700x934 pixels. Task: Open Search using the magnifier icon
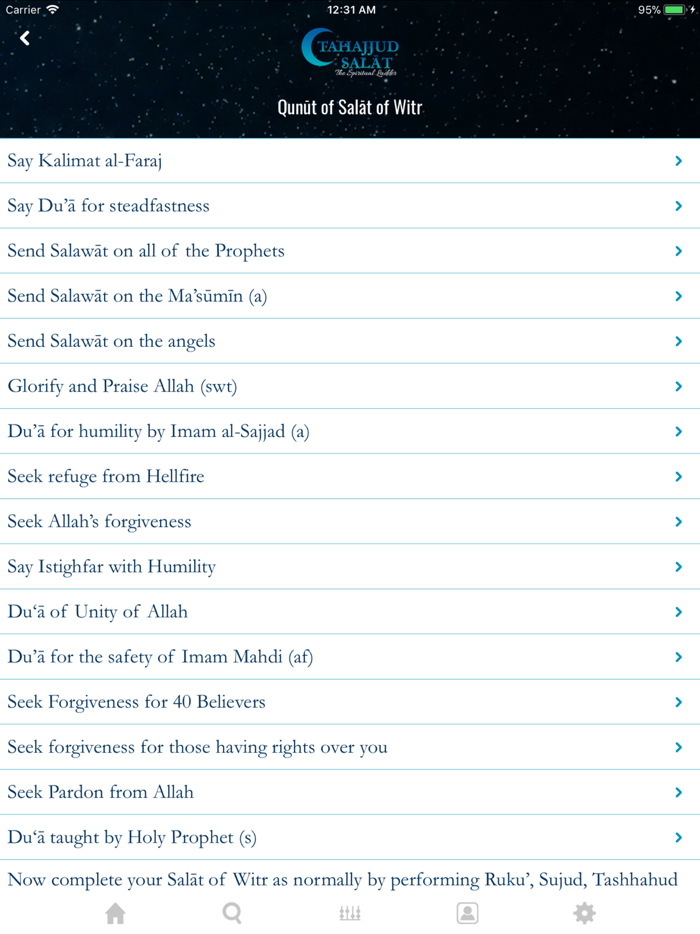point(232,912)
